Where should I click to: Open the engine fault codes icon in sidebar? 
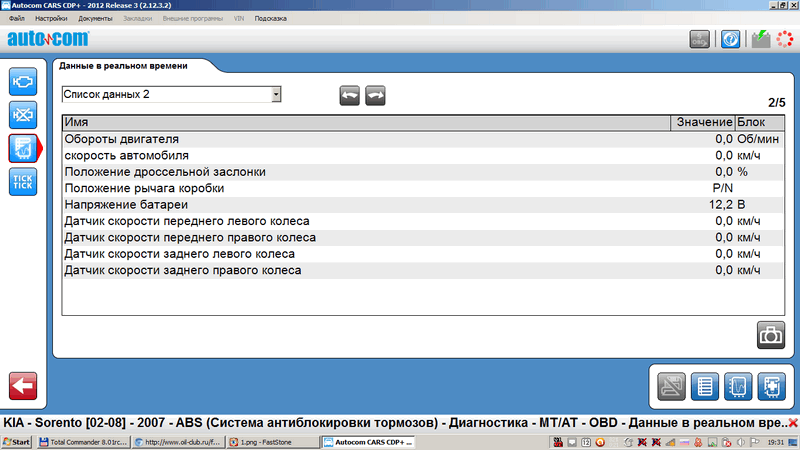22,82
